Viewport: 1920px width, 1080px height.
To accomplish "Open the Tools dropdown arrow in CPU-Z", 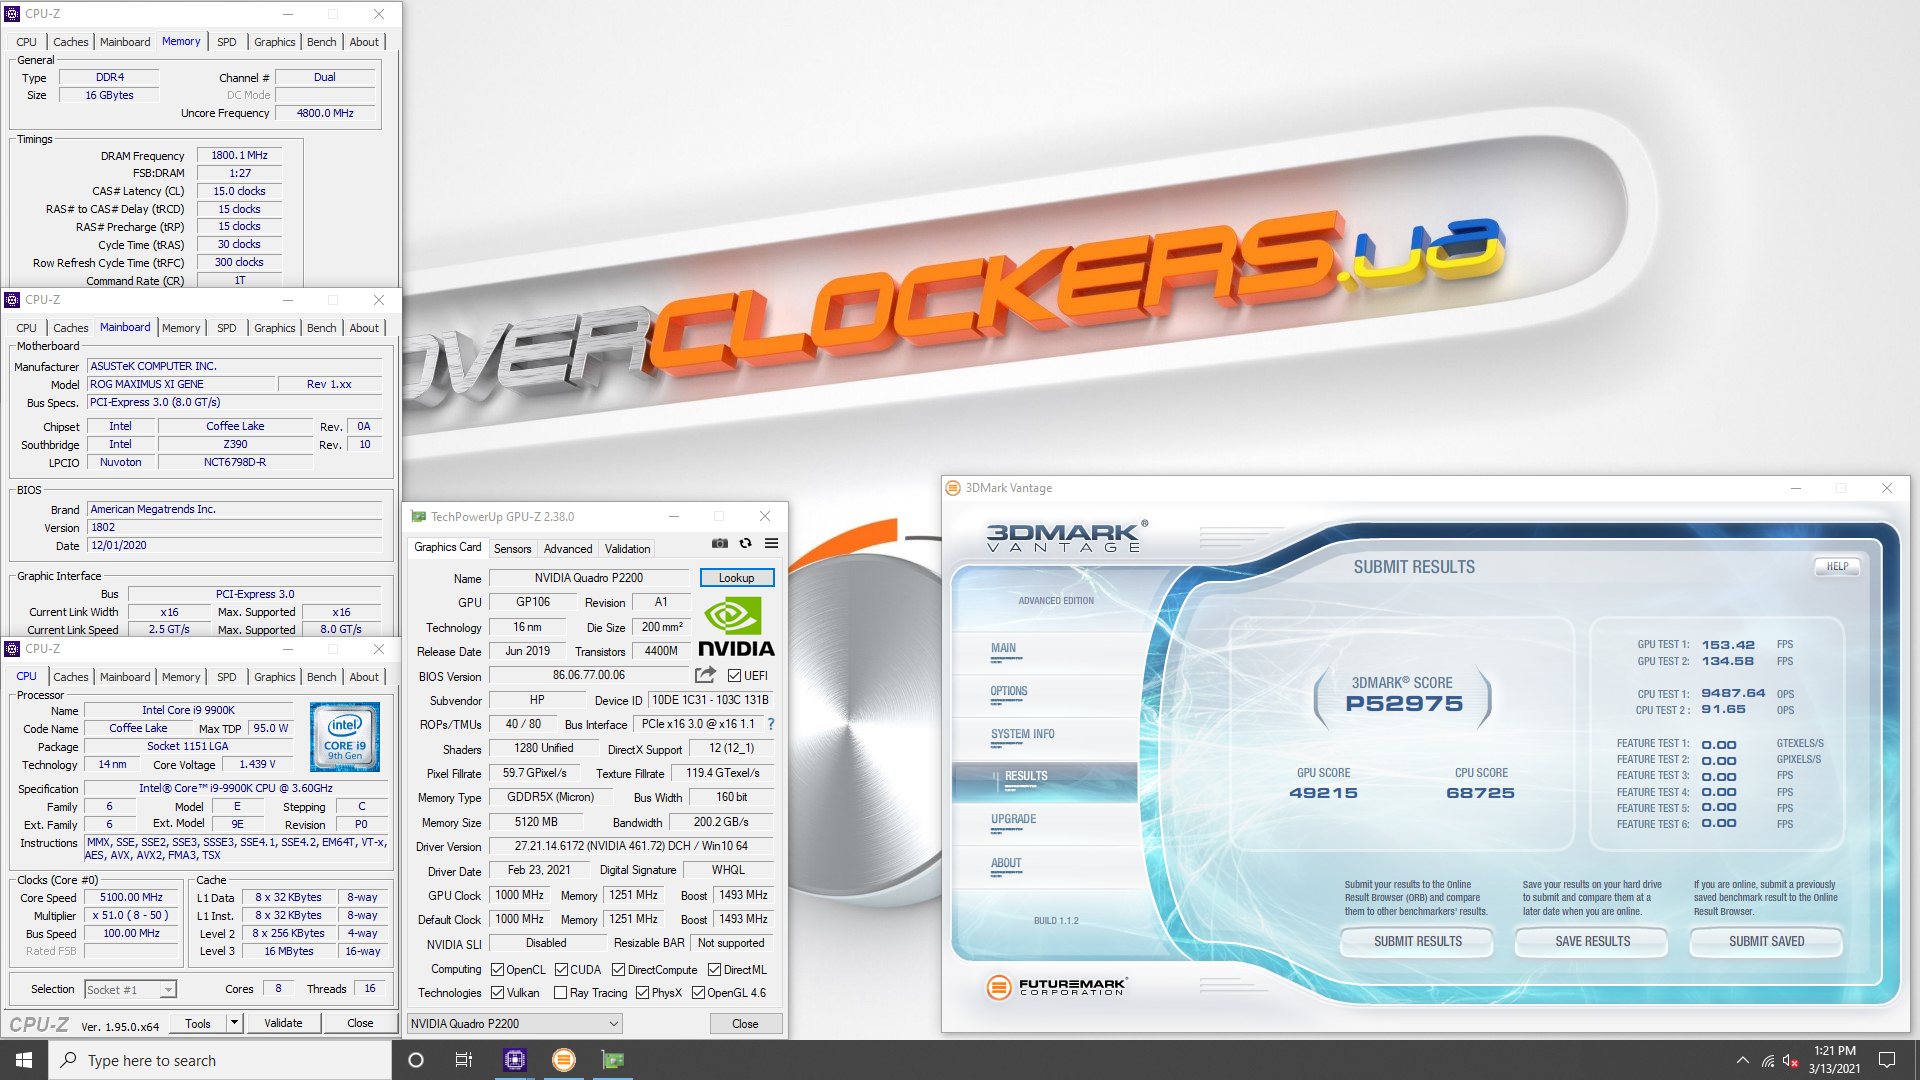I will tap(234, 1023).
